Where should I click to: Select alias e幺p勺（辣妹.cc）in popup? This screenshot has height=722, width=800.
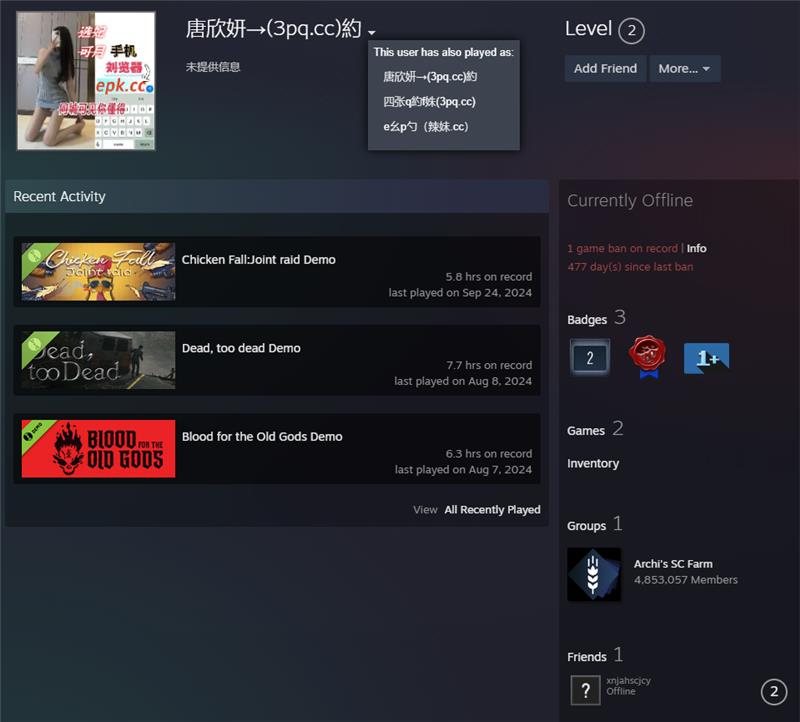pos(426,127)
